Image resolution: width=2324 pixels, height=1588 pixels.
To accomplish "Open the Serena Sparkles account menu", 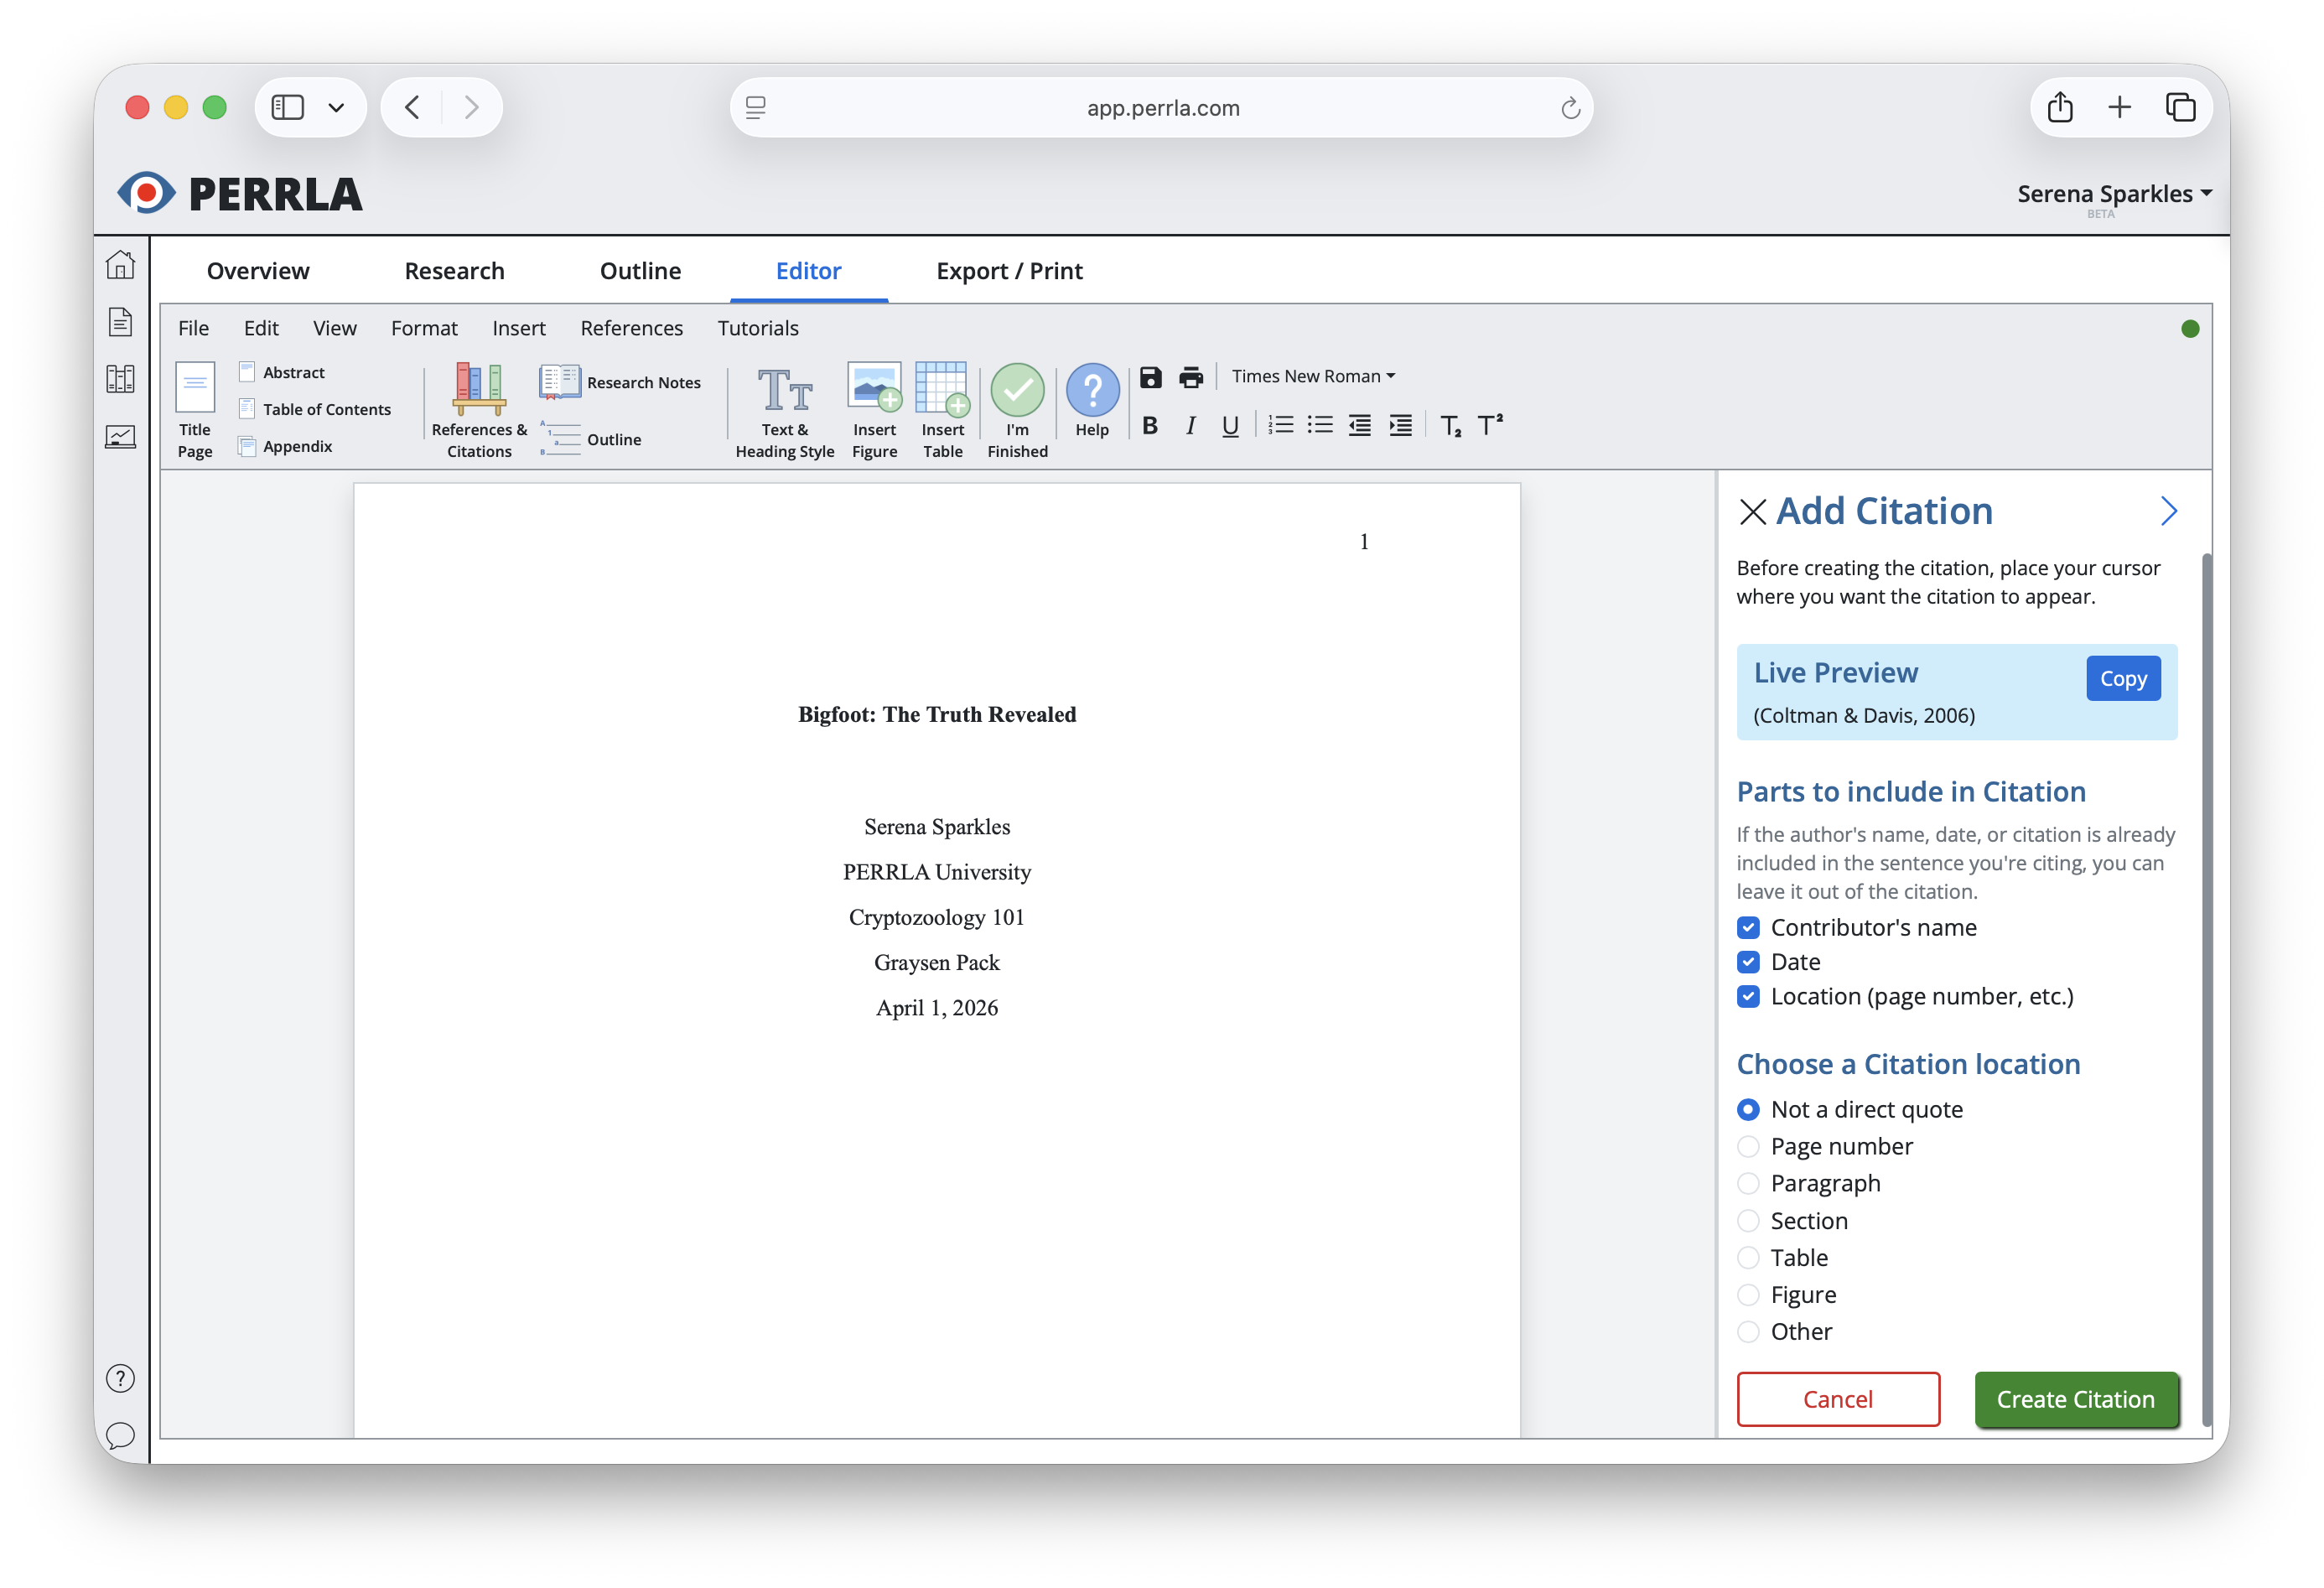I will click(2114, 194).
